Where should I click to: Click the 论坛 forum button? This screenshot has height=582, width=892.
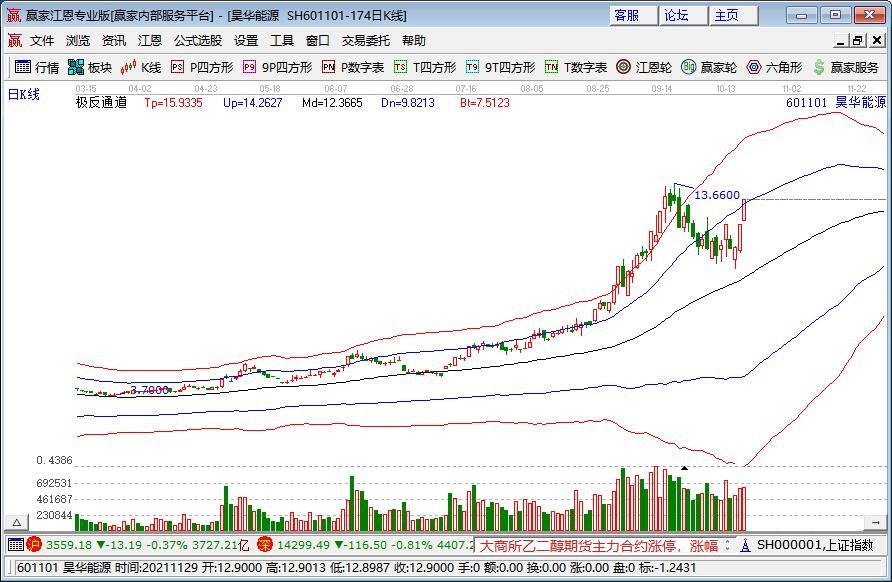pyautogui.click(x=683, y=15)
